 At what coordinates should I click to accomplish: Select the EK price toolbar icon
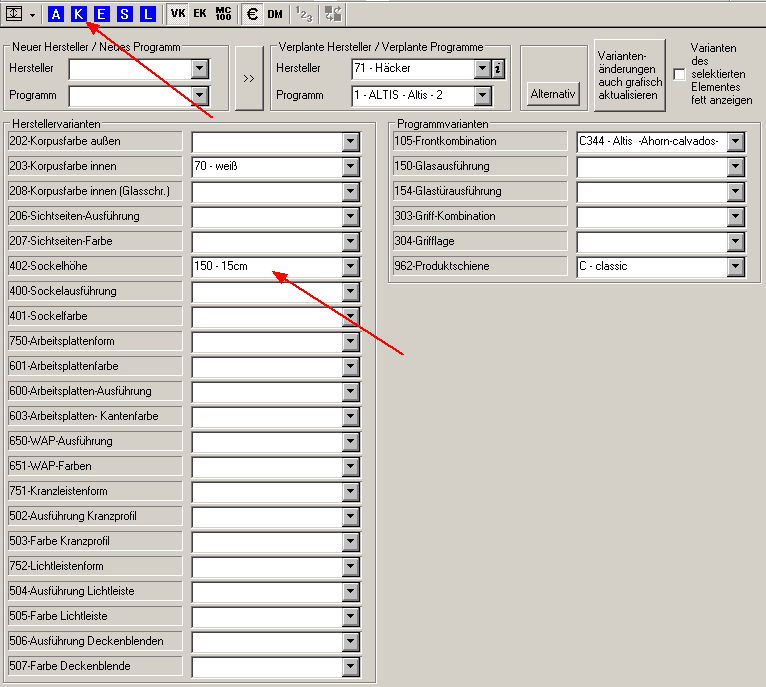[200, 13]
